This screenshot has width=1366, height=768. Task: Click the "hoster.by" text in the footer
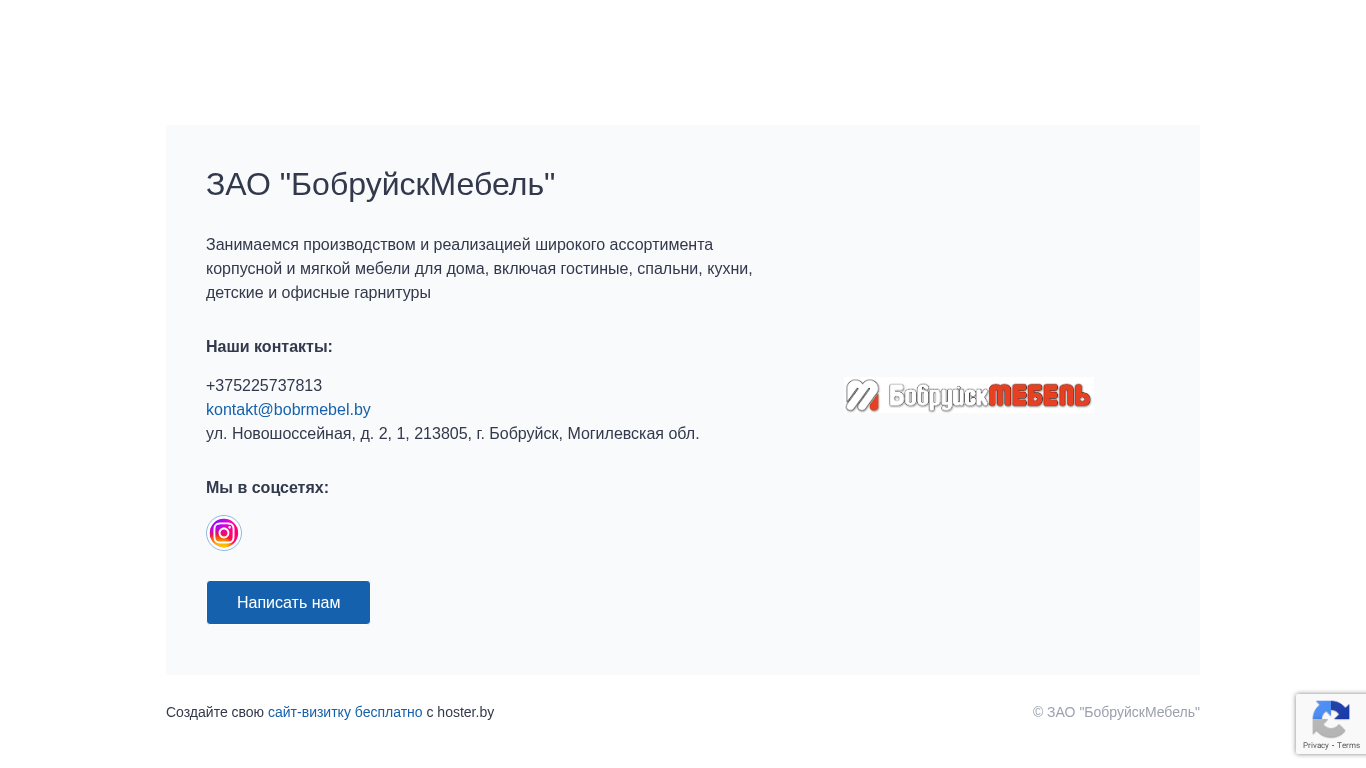[x=465, y=712]
